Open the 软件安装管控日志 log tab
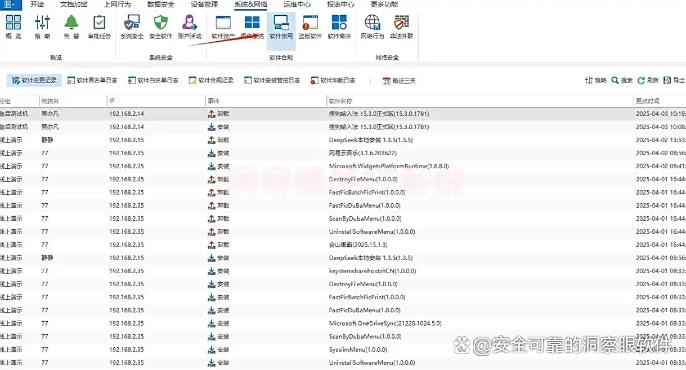Image resolution: width=686 pixels, height=370 pixels. [x=272, y=80]
